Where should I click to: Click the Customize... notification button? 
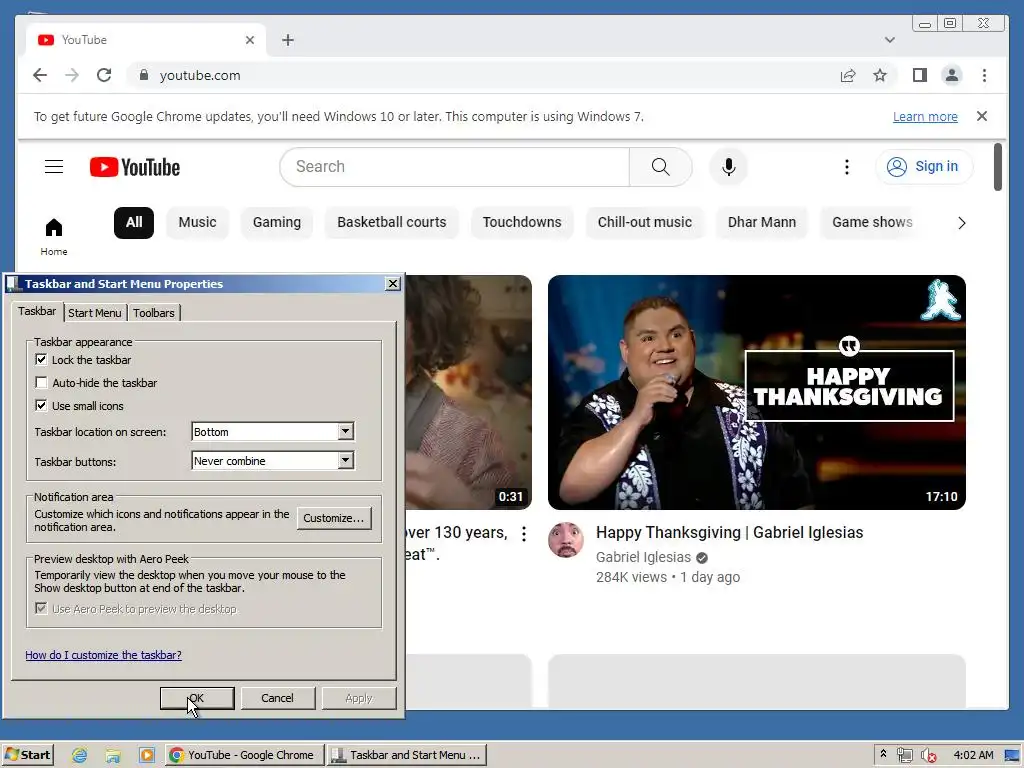334,518
